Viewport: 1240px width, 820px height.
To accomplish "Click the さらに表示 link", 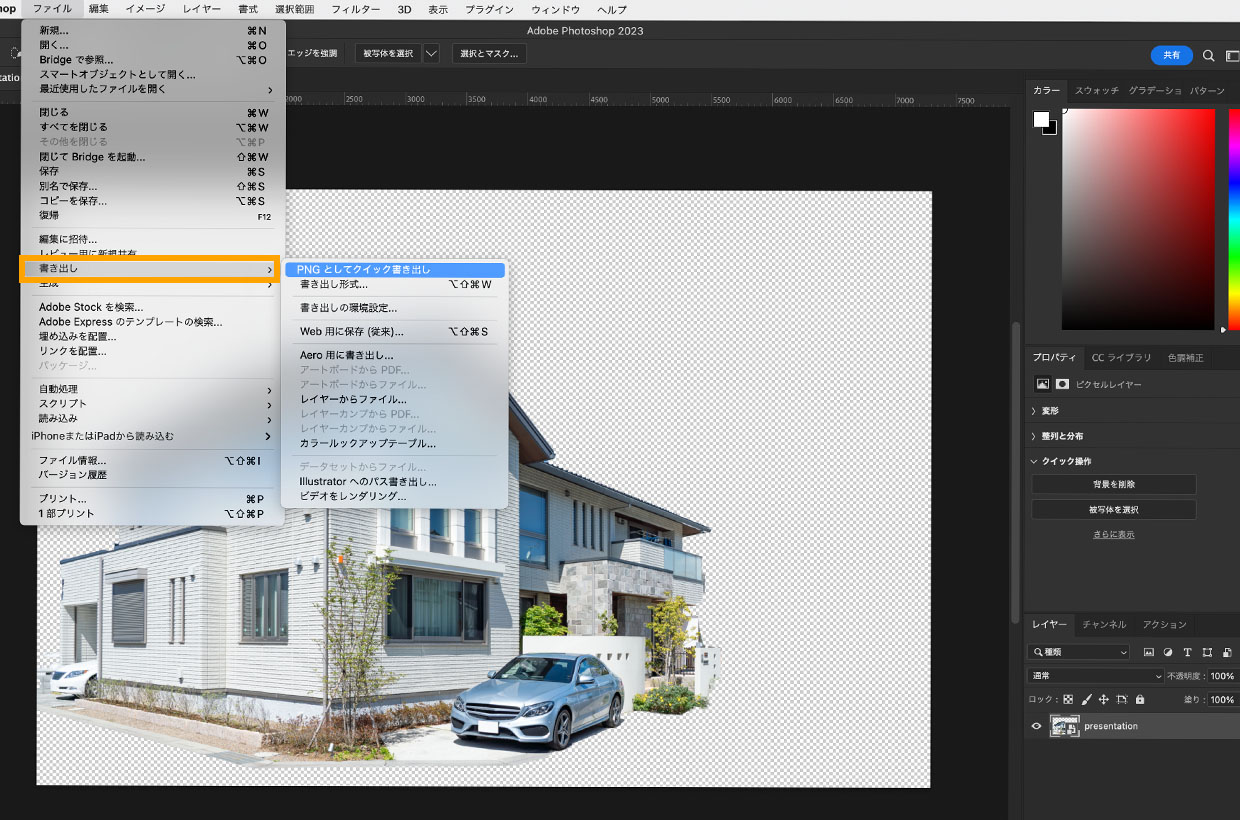I will 1113,535.
